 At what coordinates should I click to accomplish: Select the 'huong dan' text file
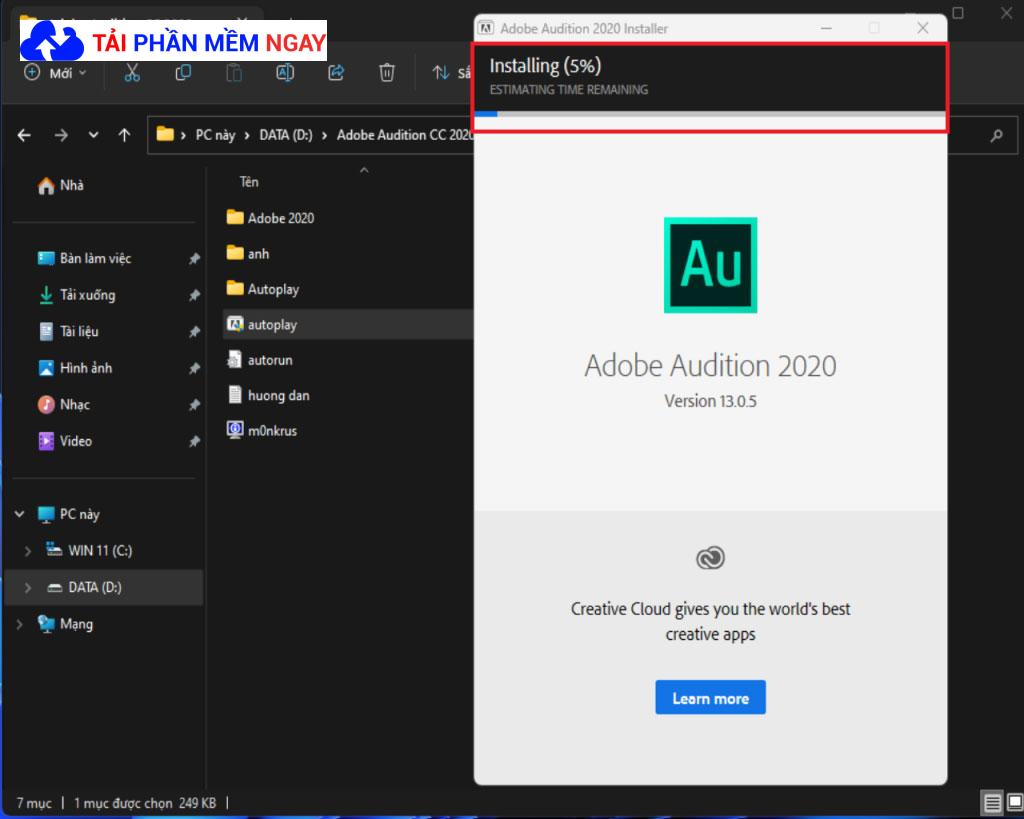278,395
